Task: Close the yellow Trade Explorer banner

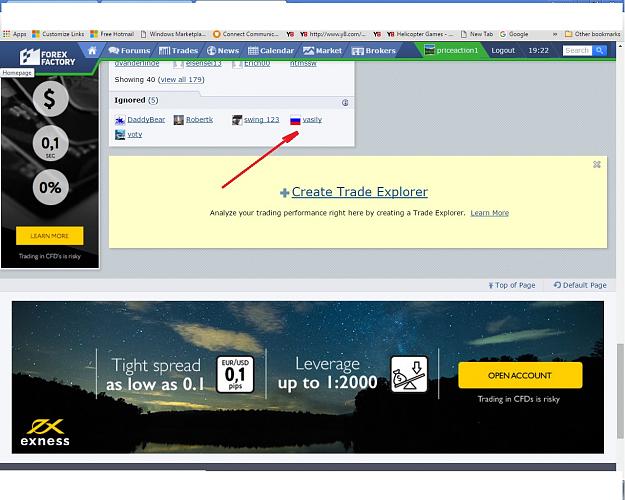Action: click(x=597, y=164)
